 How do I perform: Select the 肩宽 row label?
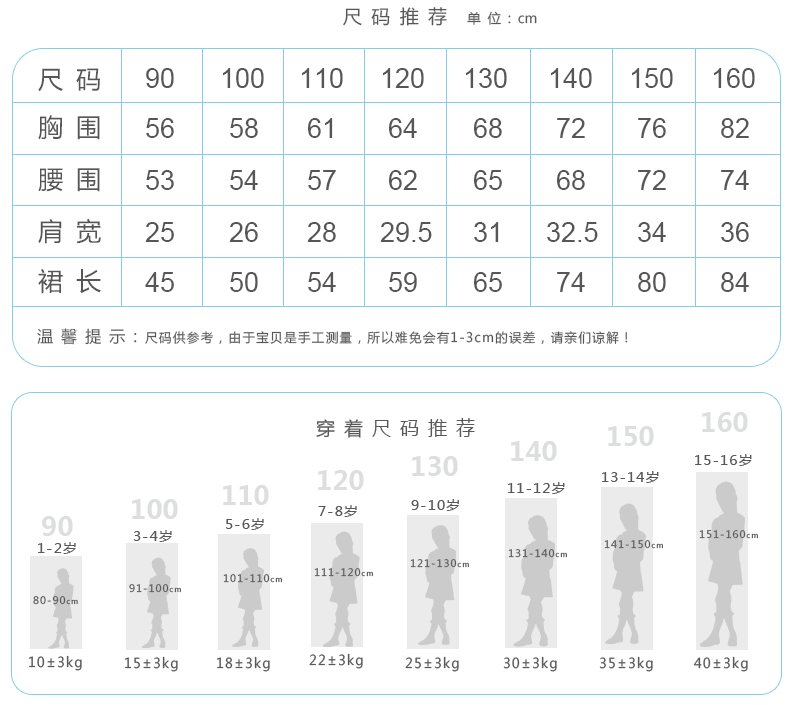click(x=69, y=232)
